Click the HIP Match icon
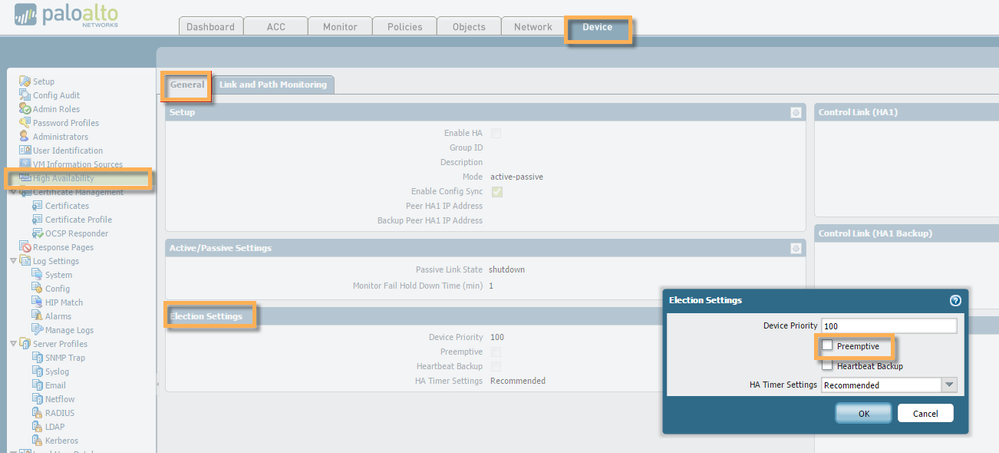The image size is (999, 453). 37,302
